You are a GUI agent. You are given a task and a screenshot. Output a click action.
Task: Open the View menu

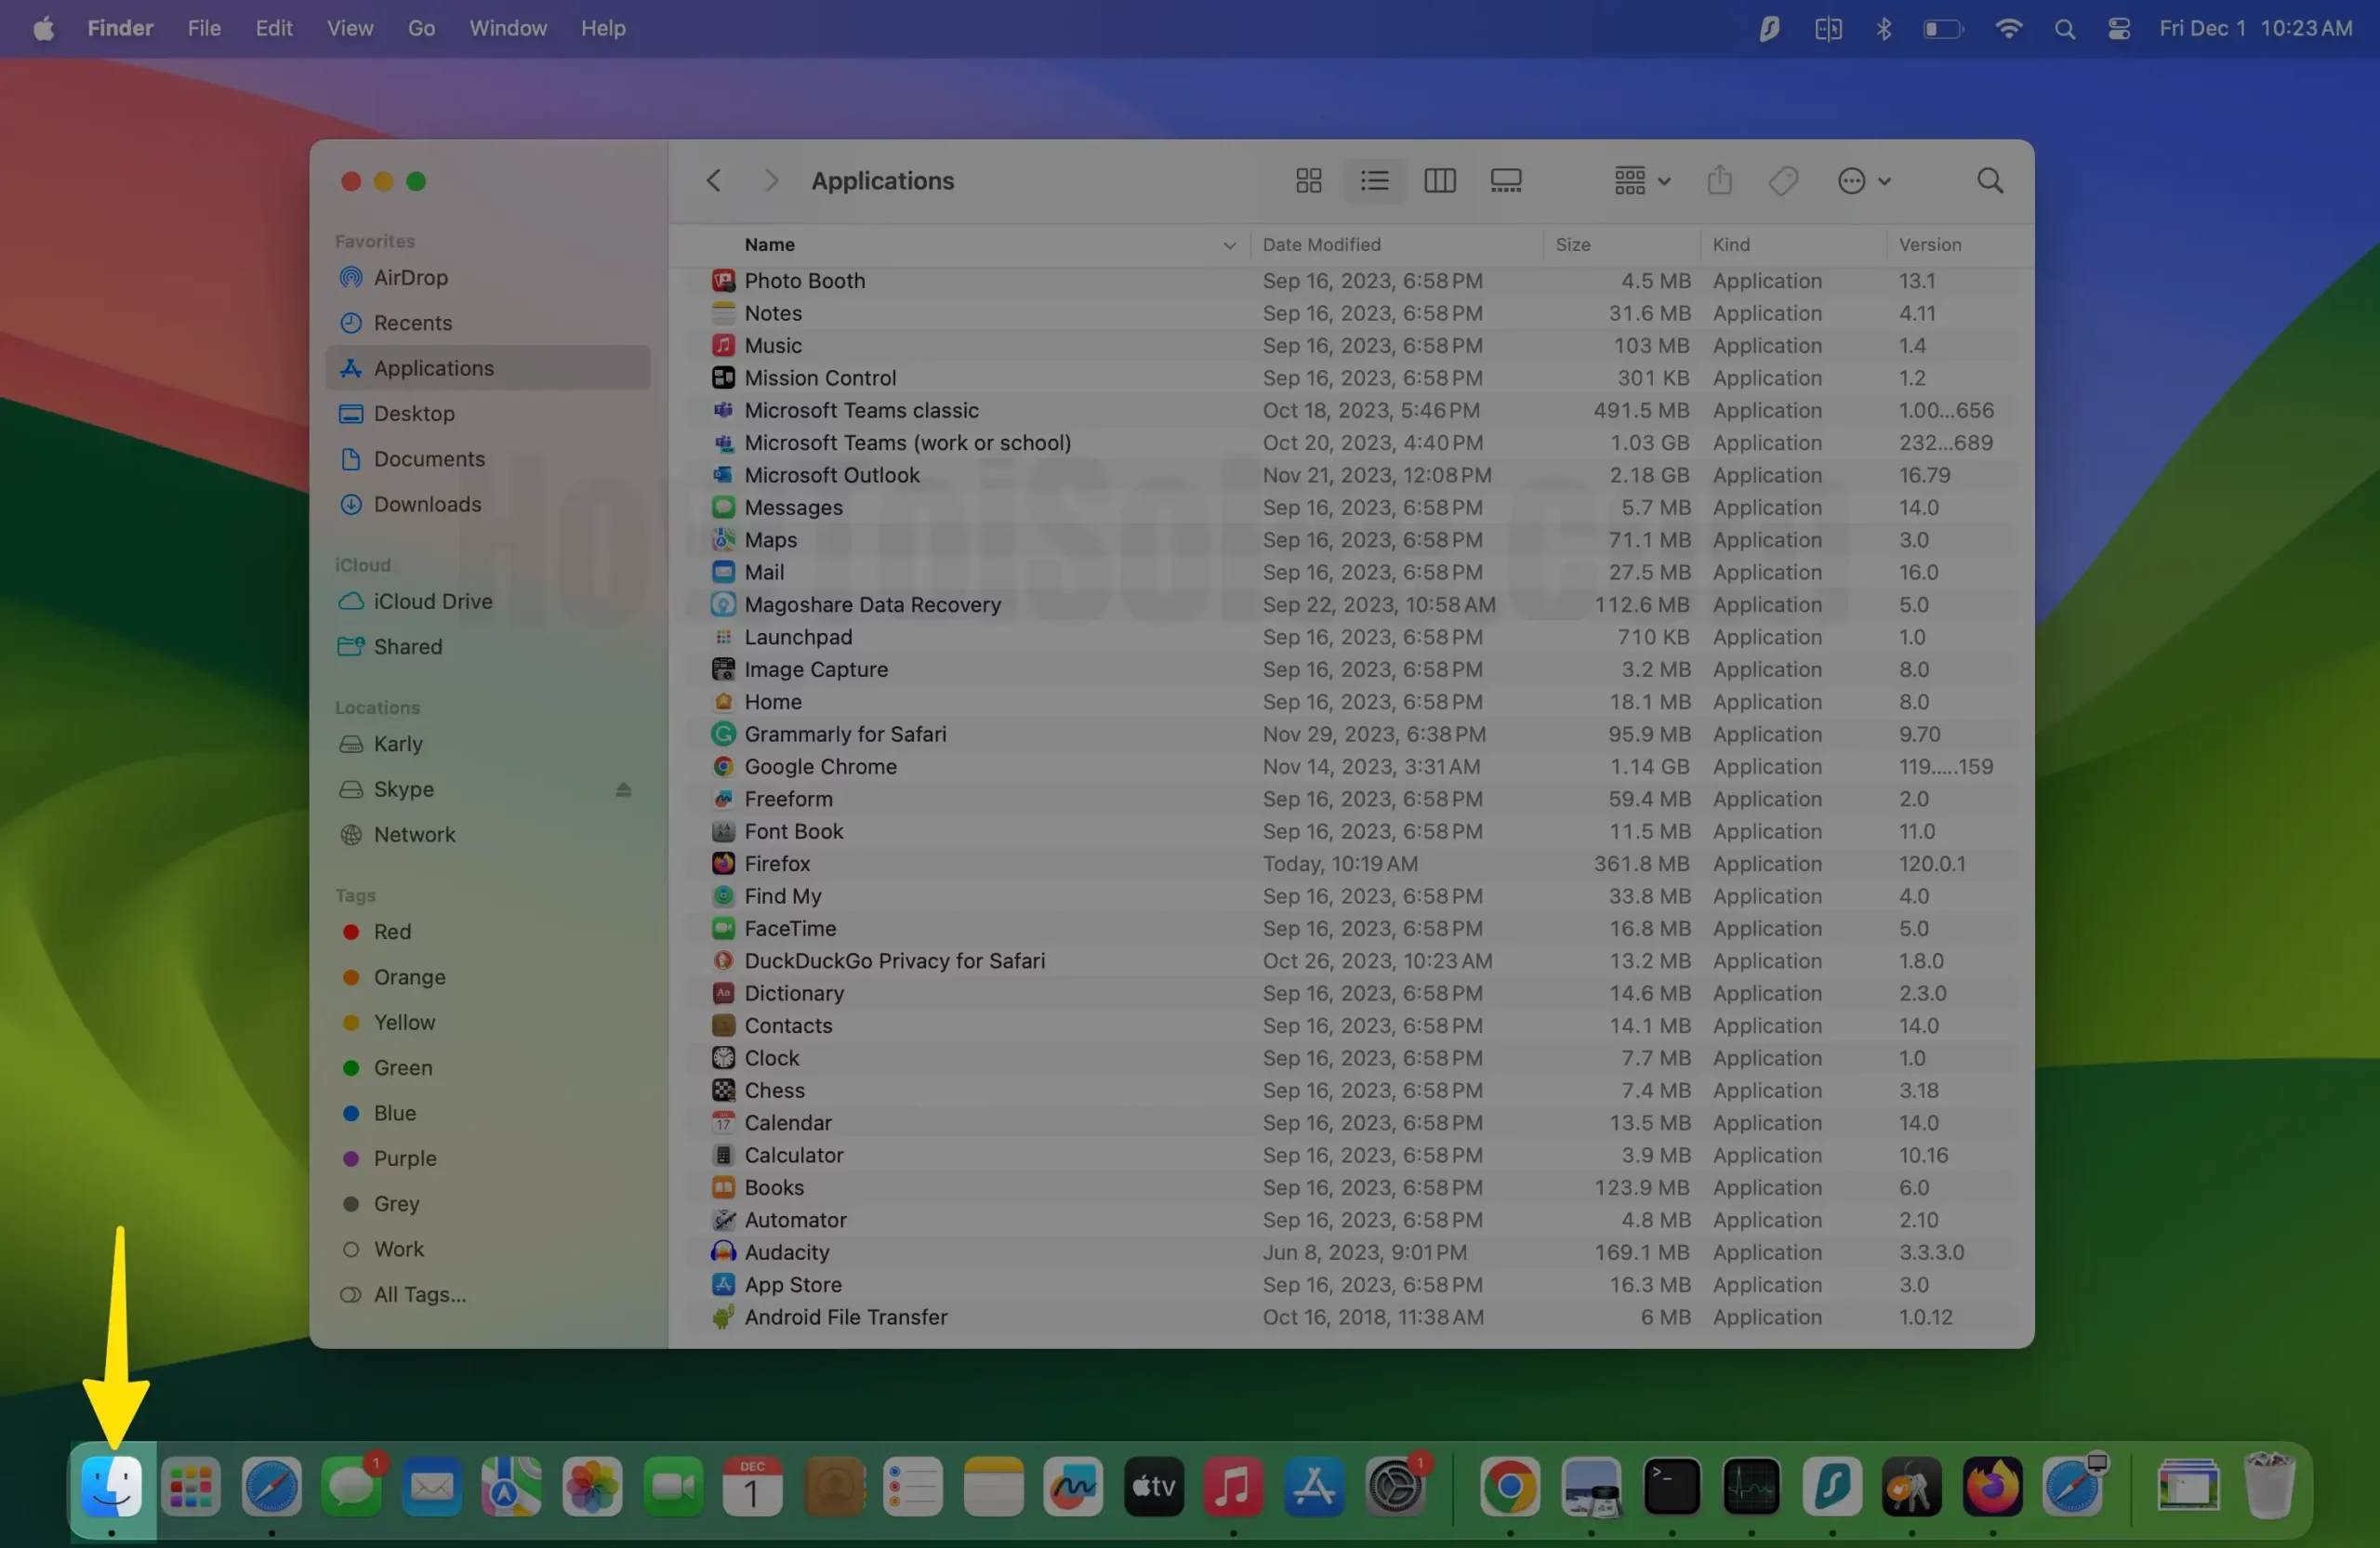(x=350, y=28)
